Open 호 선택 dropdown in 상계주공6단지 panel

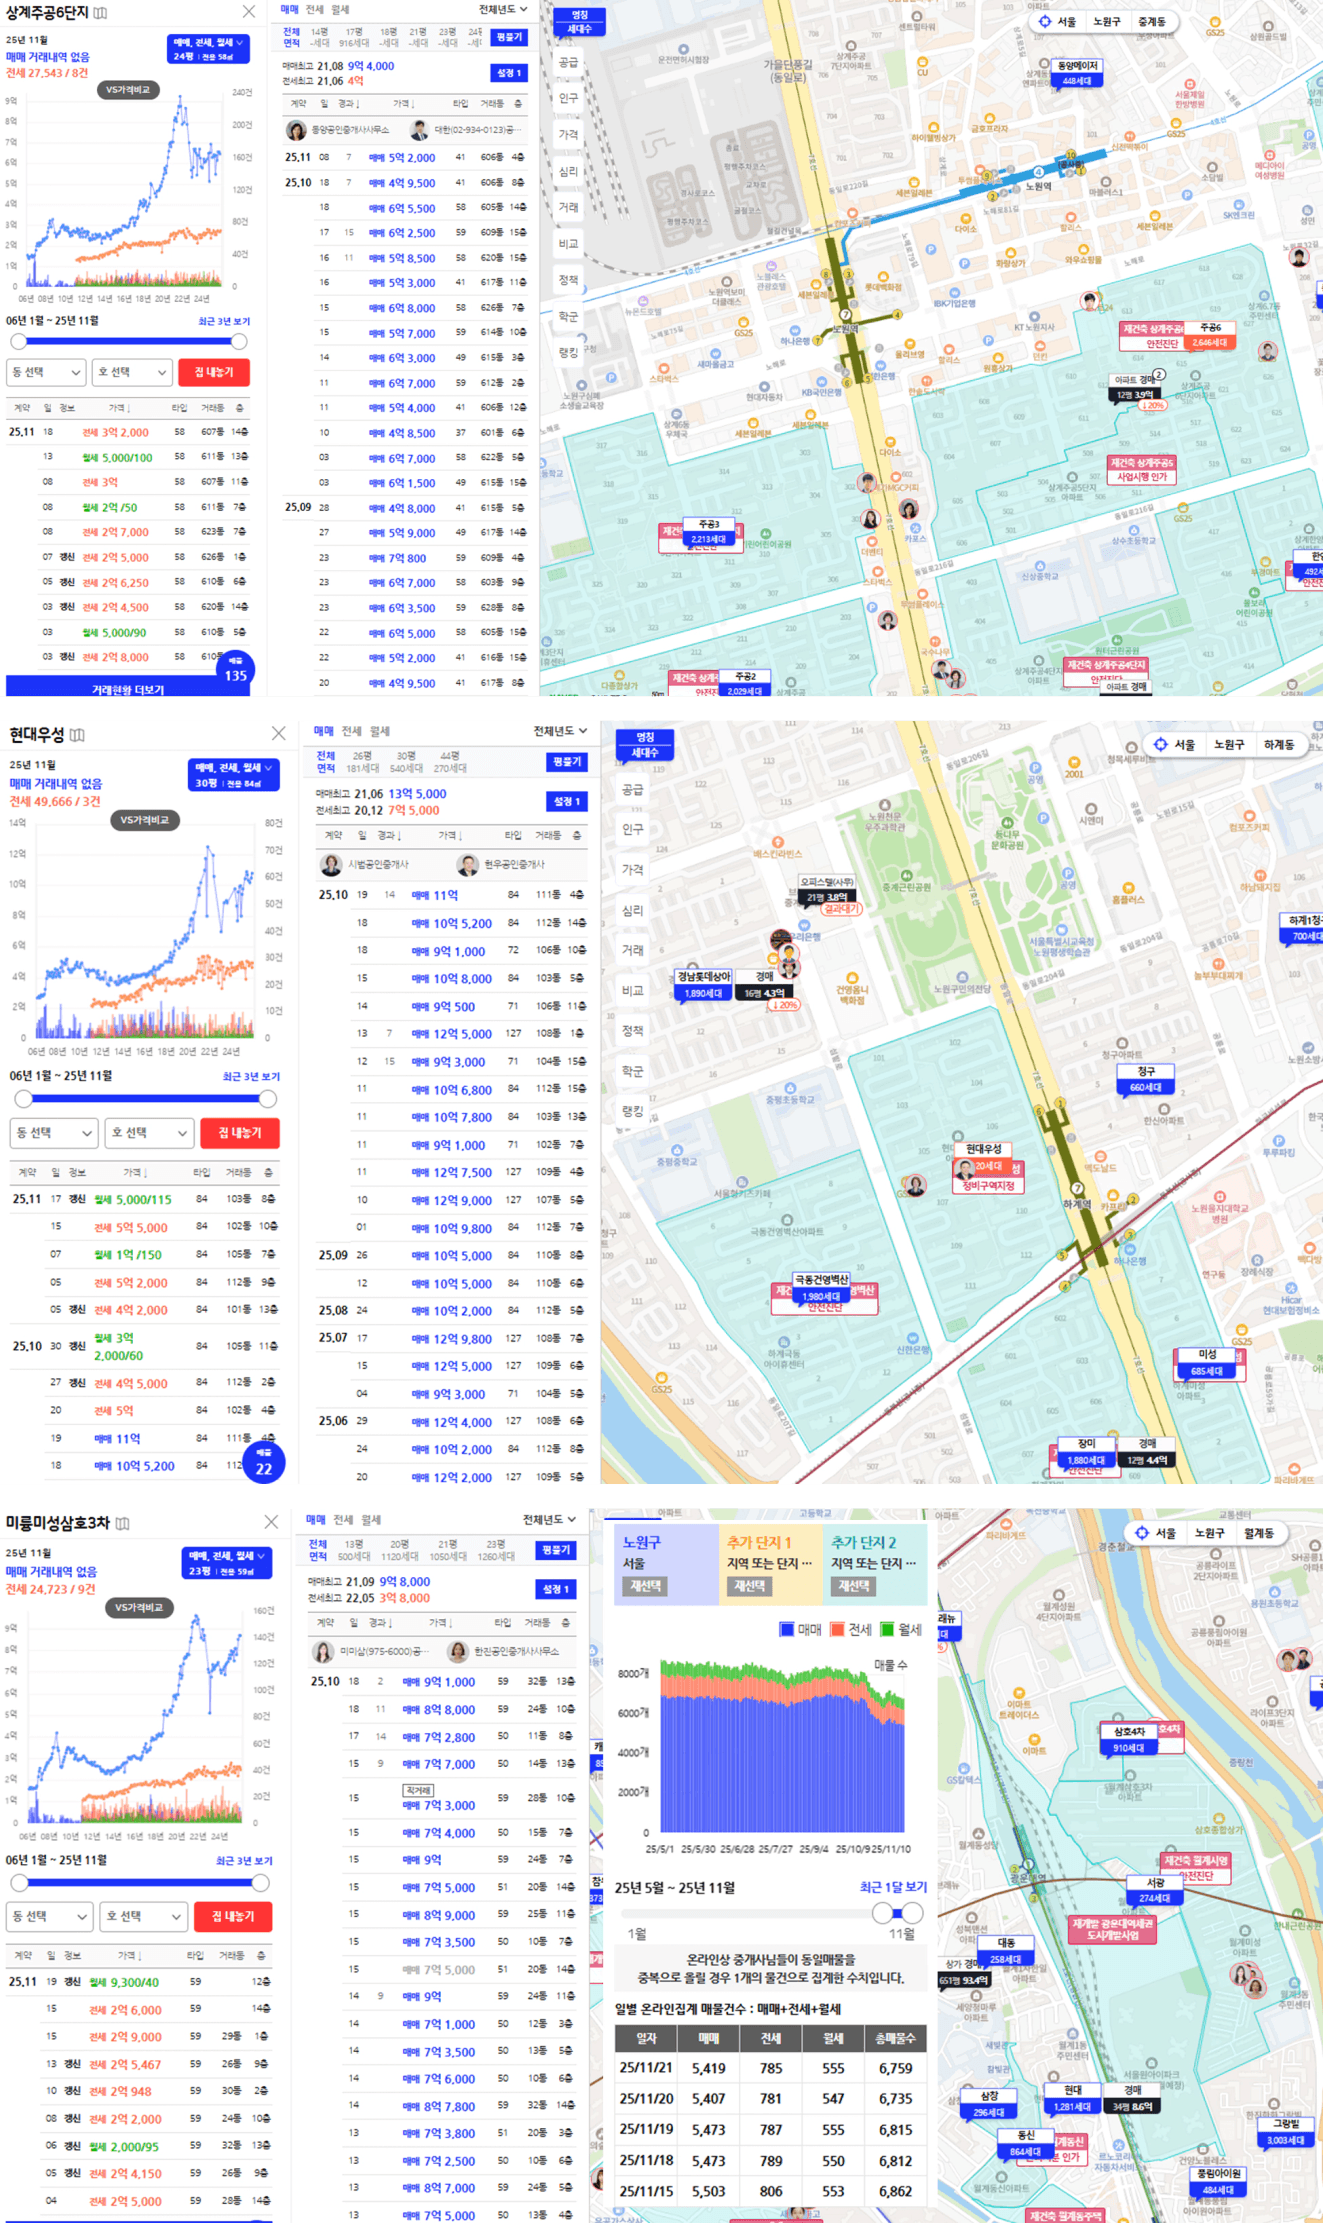click(x=133, y=372)
